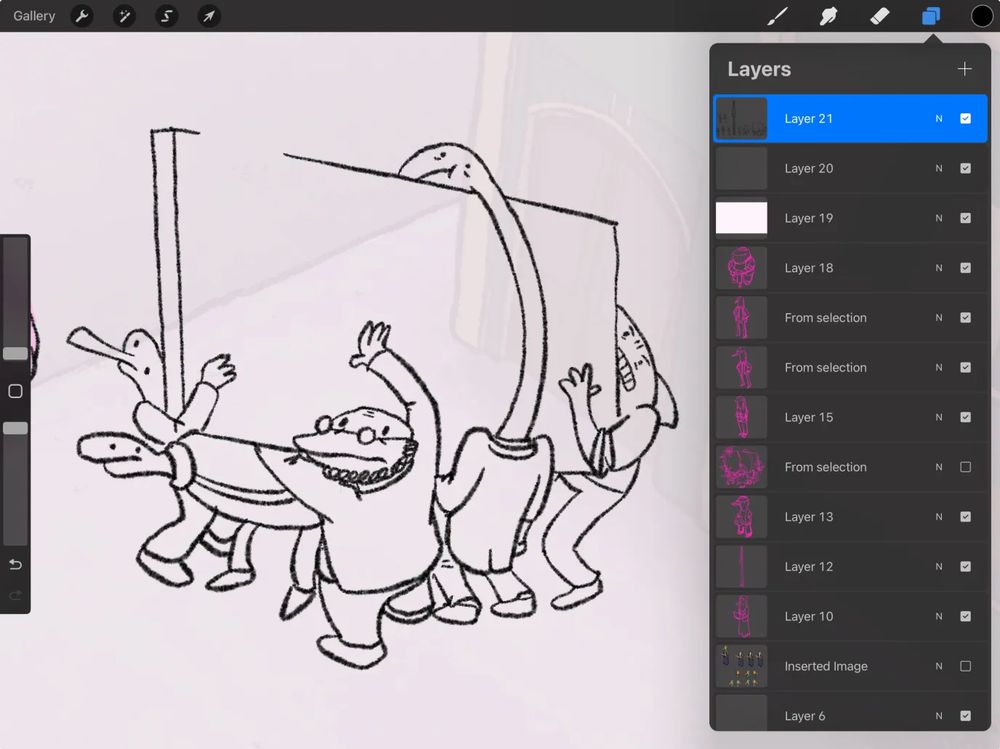Viewport: 1000px width, 749px height.
Task: Tap the Layer 12 thumbnail
Action: tap(741, 567)
